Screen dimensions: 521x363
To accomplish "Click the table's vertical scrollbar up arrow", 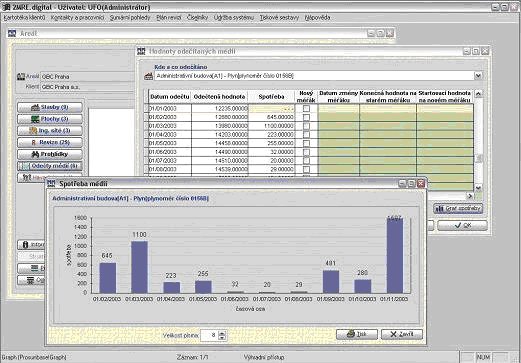I will click(x=478, y=94).
